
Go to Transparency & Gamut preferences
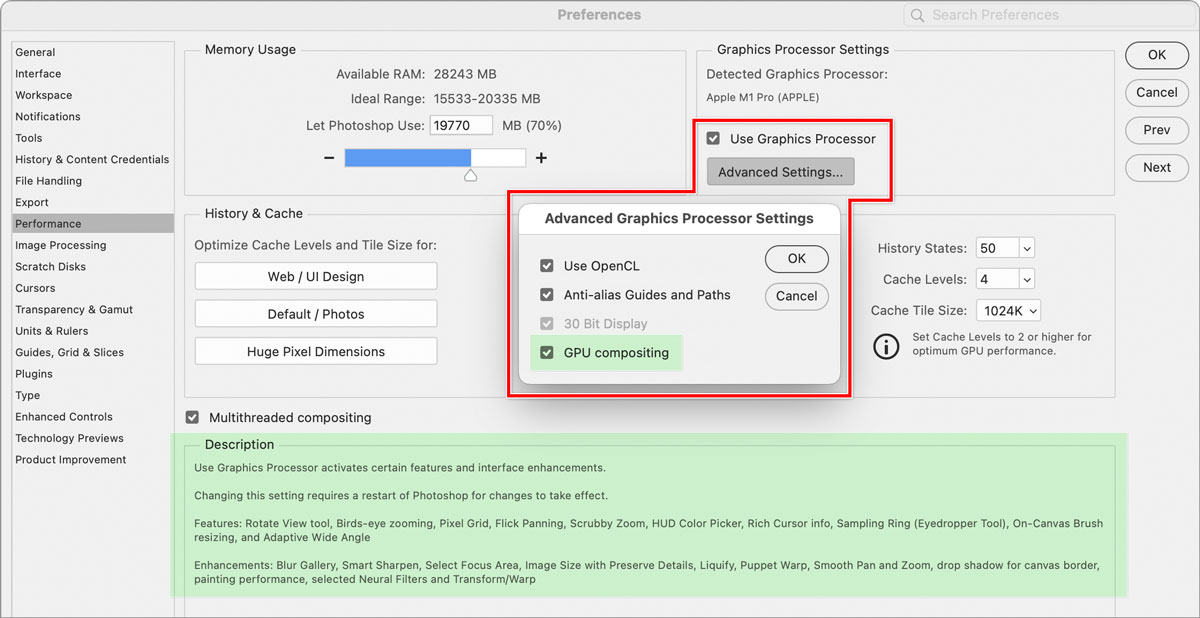[74, 310]
